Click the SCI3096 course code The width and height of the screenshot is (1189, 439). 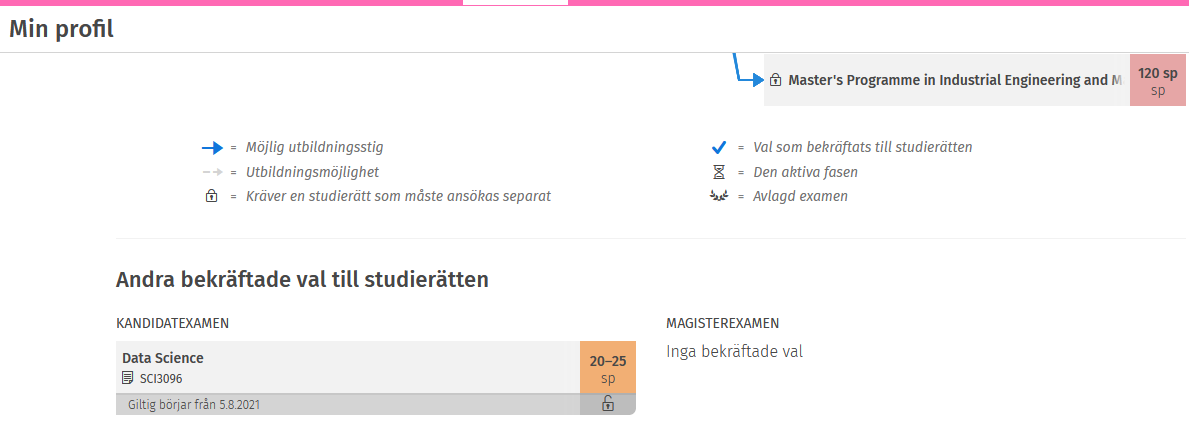click(161, 378)
